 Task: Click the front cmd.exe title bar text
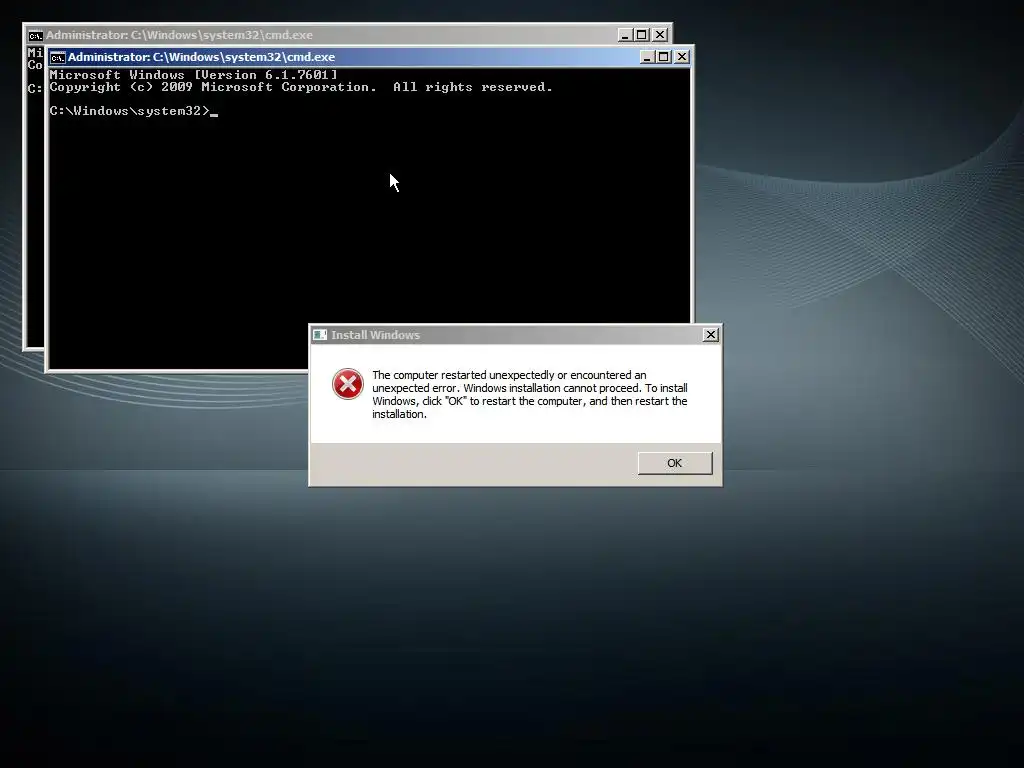[x=201, y=57]
